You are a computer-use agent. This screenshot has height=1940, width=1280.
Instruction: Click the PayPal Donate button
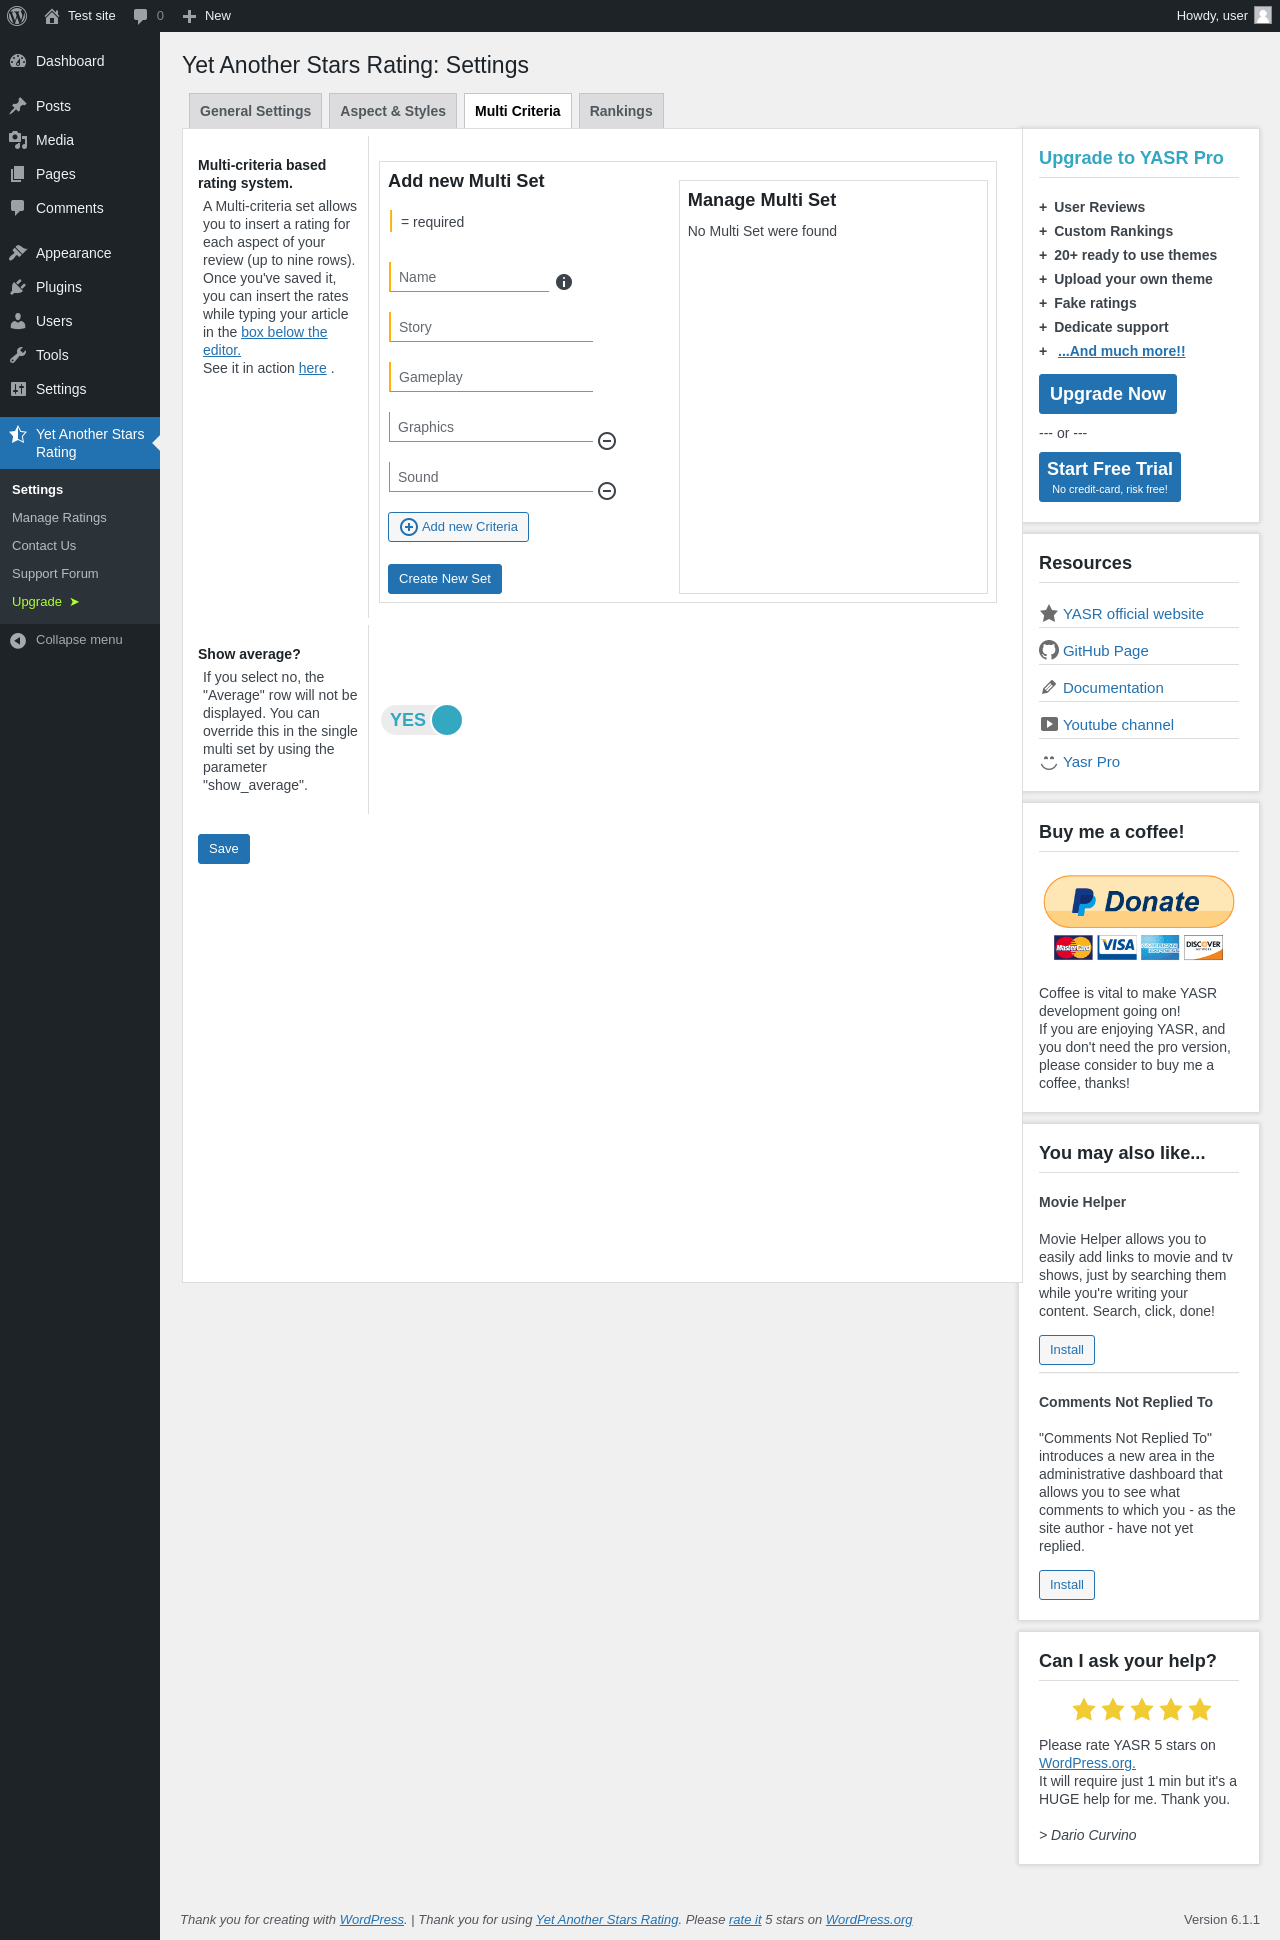point(1139,902)
